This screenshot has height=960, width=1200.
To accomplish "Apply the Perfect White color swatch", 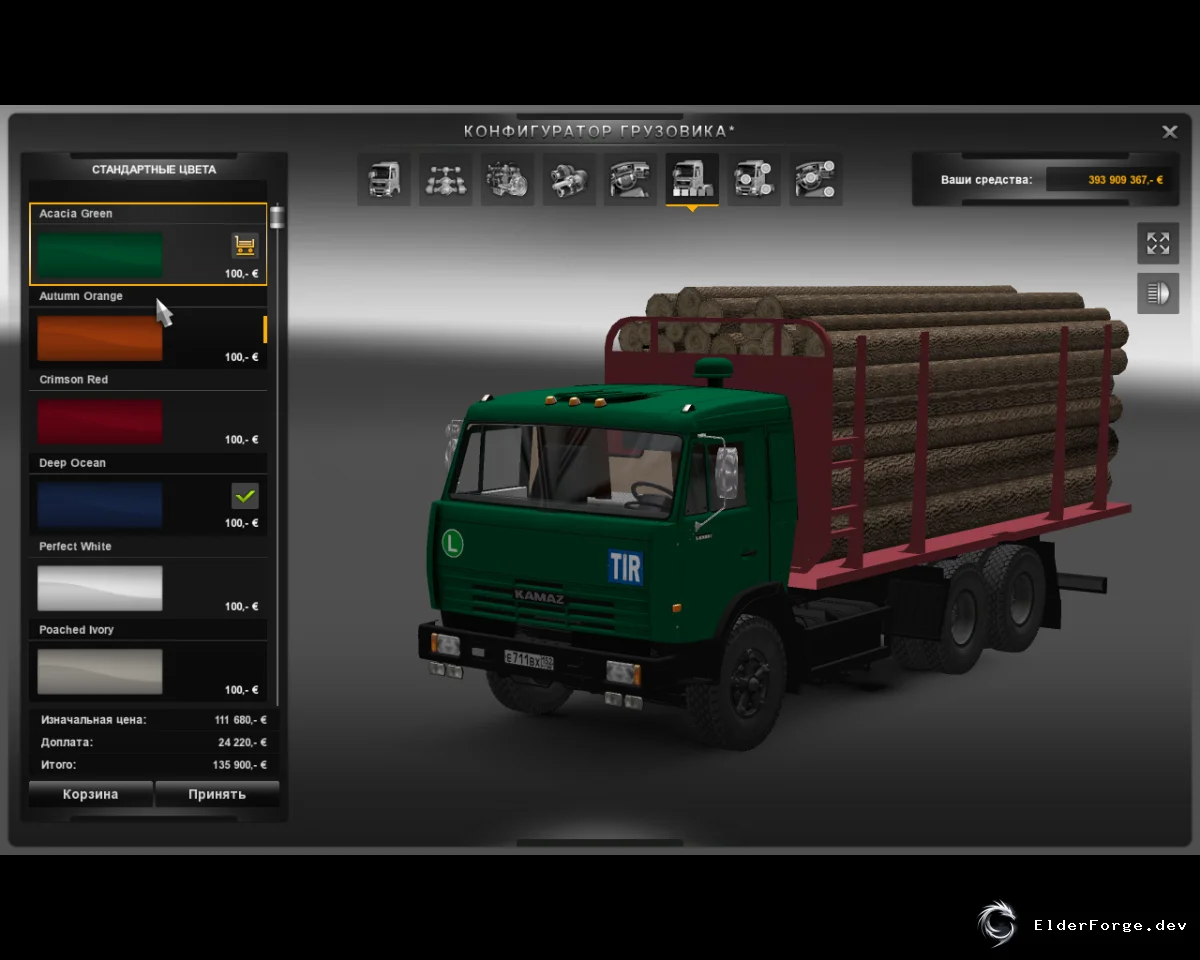I will pos(100,588).
